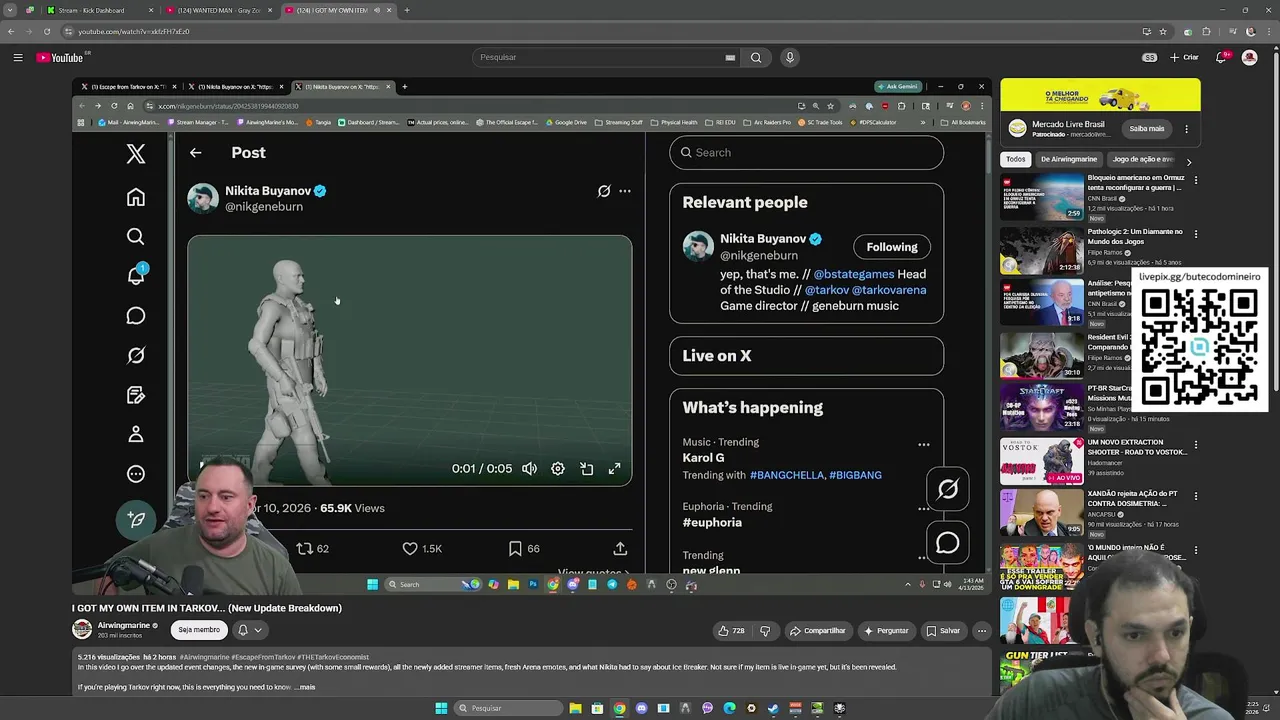
Task: Select the De Airwingmarine filter chip
Action: pyautogui.click(x=1069, y=159)
